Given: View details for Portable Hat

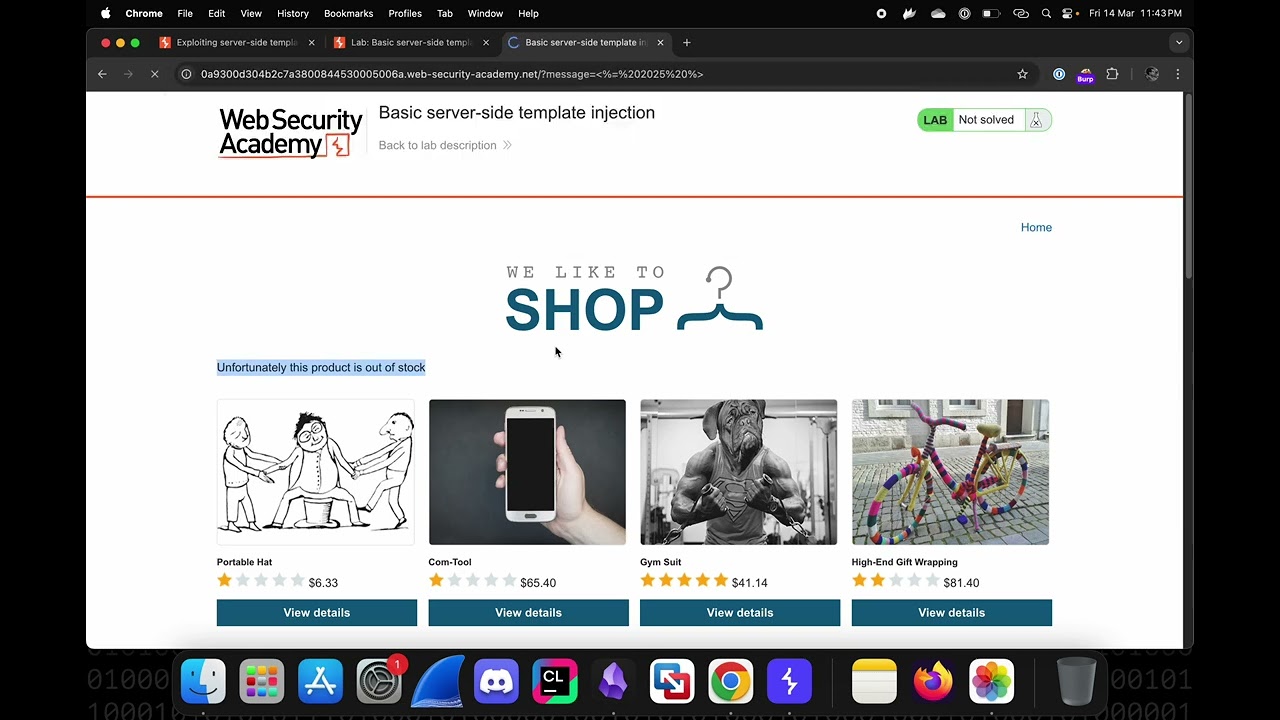Looking at the screenshot, I should pos(317,613).
